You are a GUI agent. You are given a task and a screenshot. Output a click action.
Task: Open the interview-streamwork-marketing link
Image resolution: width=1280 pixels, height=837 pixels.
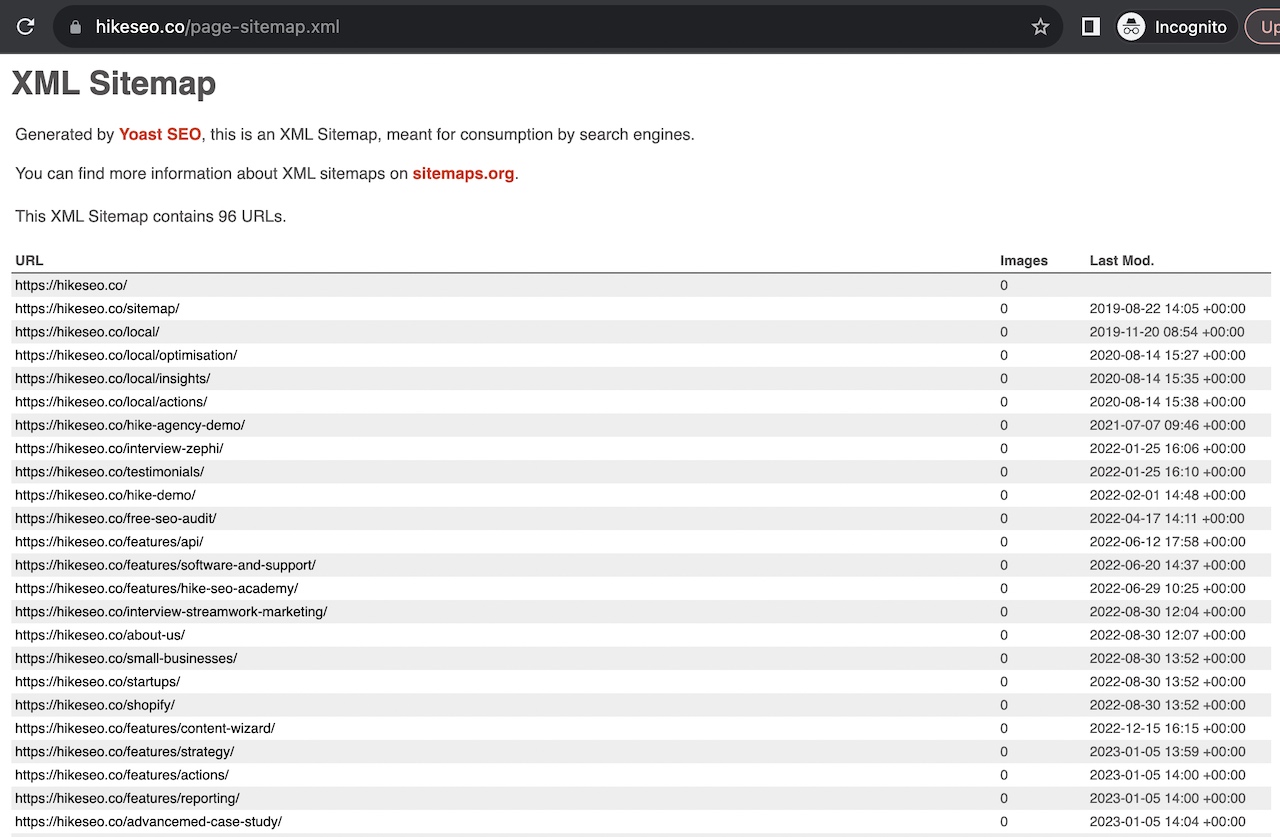pyautogui.click(x=171, y=611)
